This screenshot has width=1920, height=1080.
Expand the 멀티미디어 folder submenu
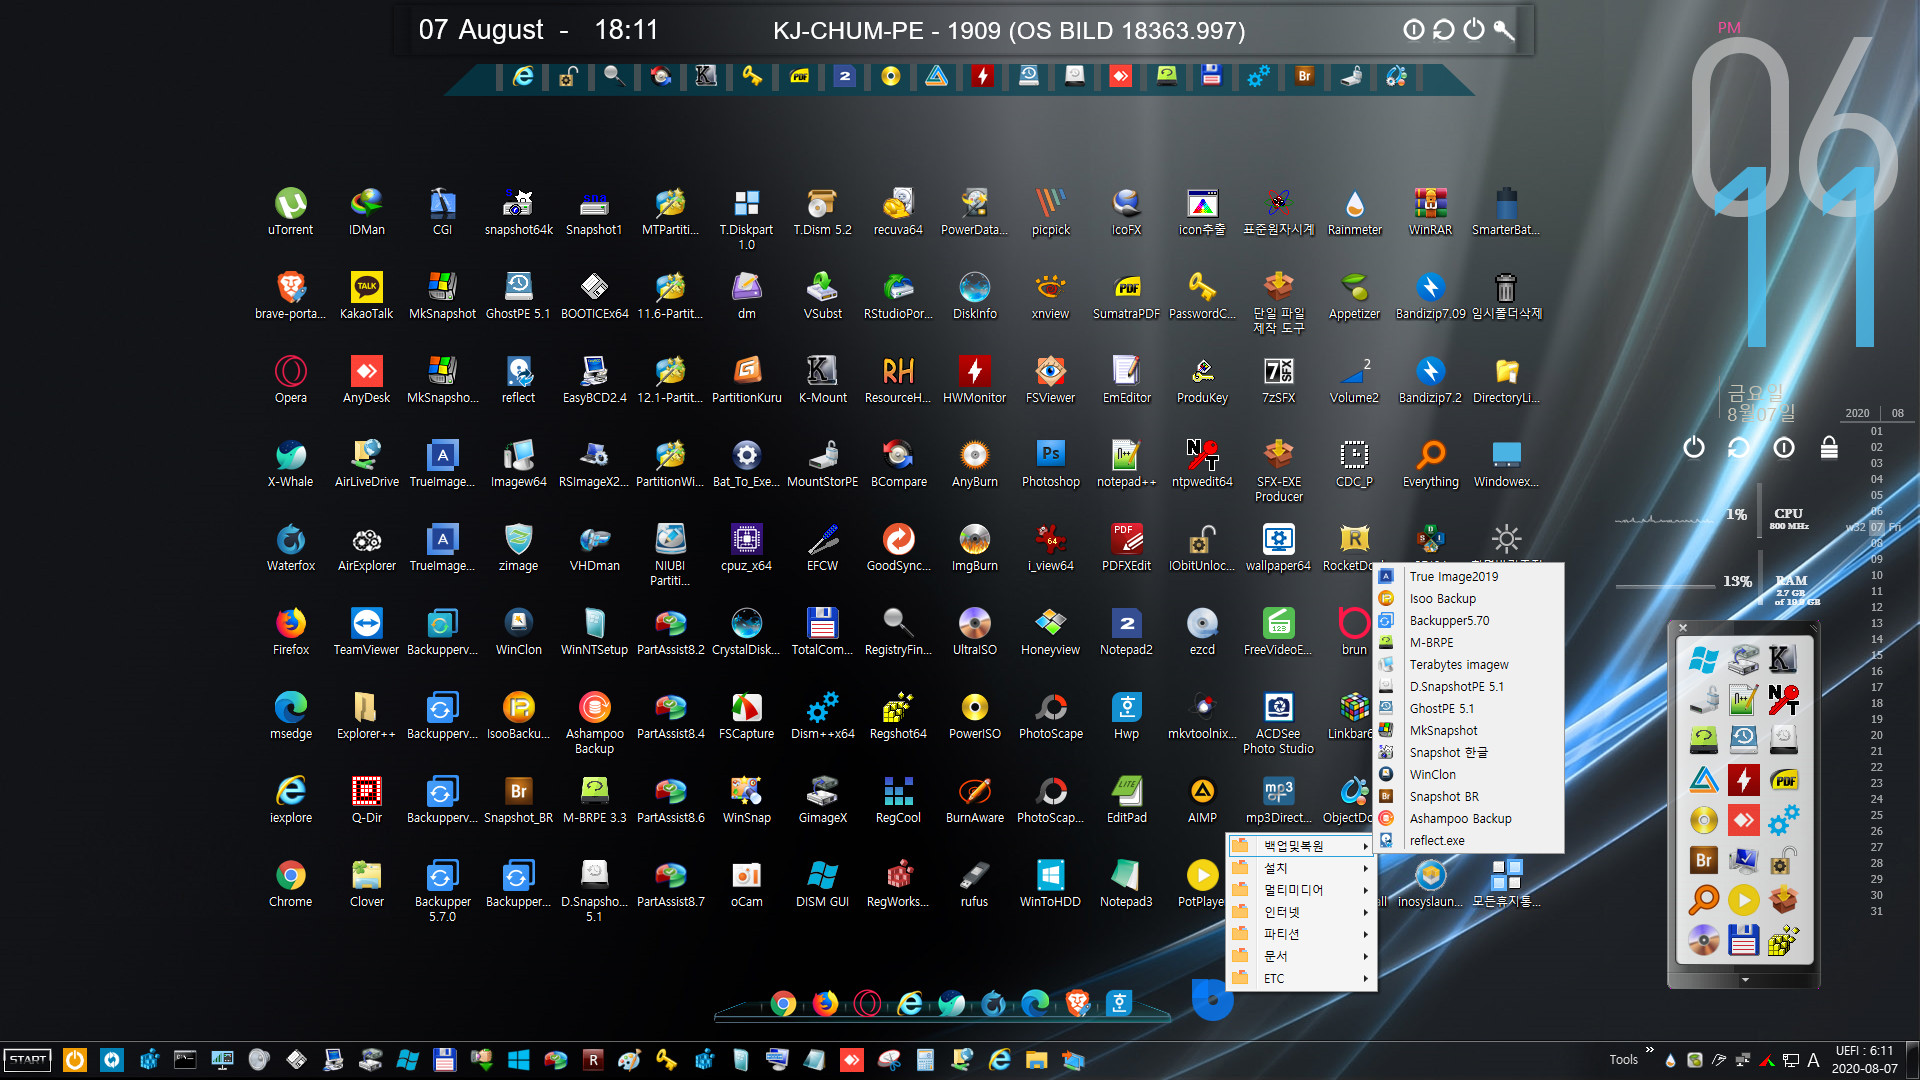pyautogui.click(x=1301, y=890)
